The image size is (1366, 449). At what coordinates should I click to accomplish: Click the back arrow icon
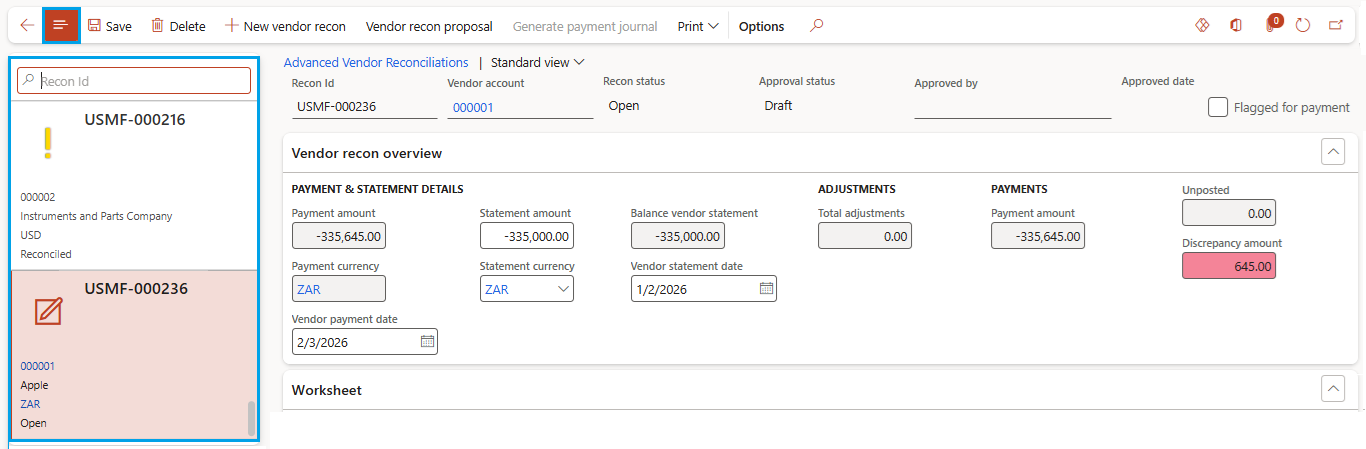coord(27,26)
